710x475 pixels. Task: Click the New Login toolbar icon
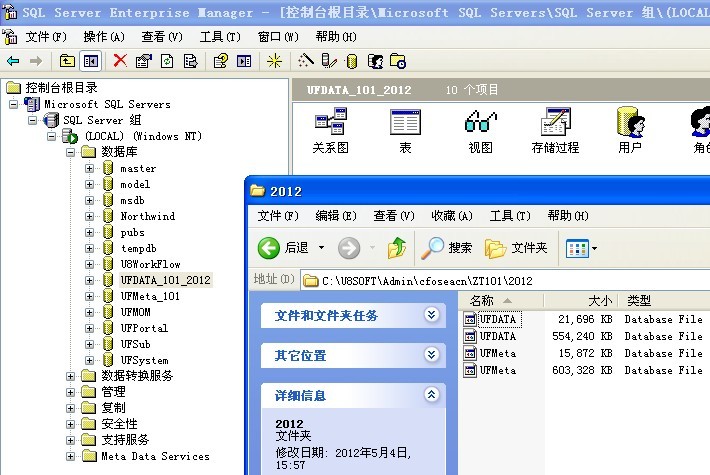coord(375,61)
